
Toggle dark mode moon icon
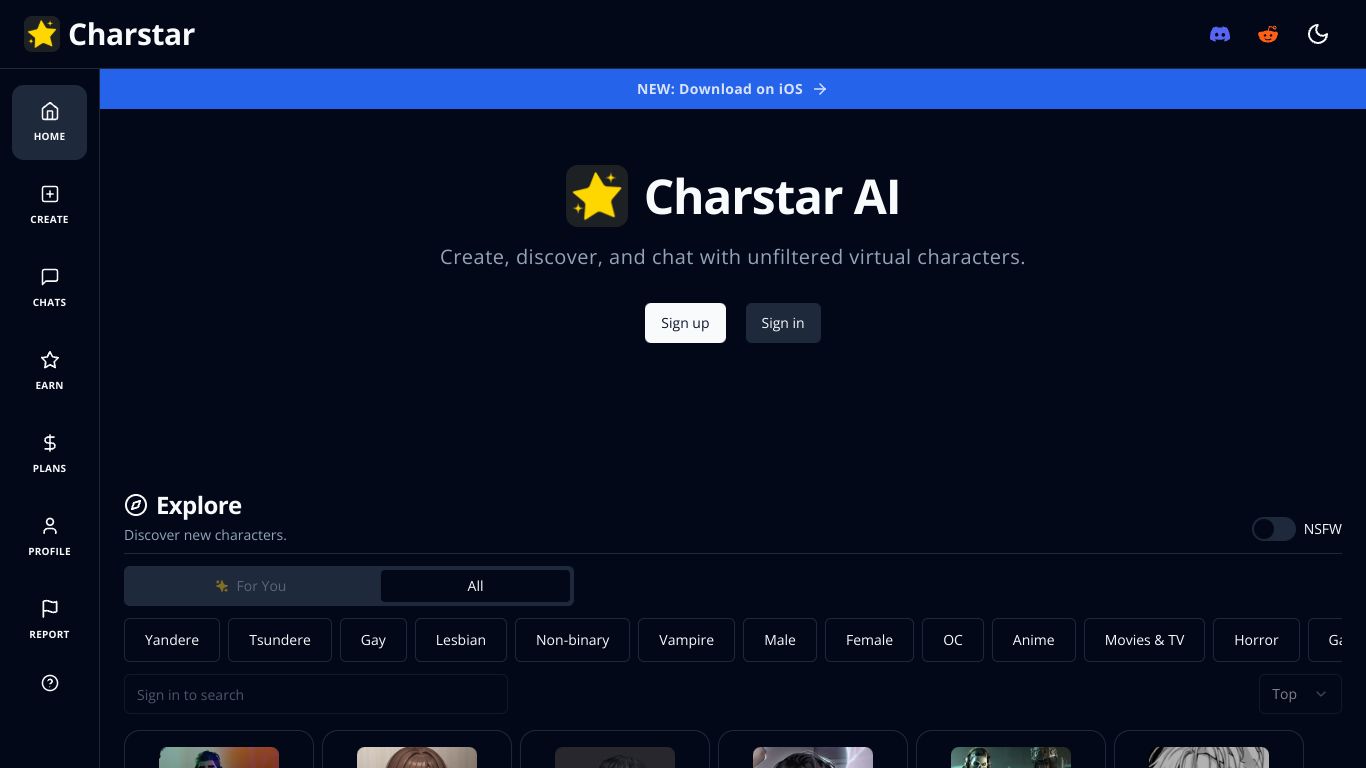point(1318,34)
